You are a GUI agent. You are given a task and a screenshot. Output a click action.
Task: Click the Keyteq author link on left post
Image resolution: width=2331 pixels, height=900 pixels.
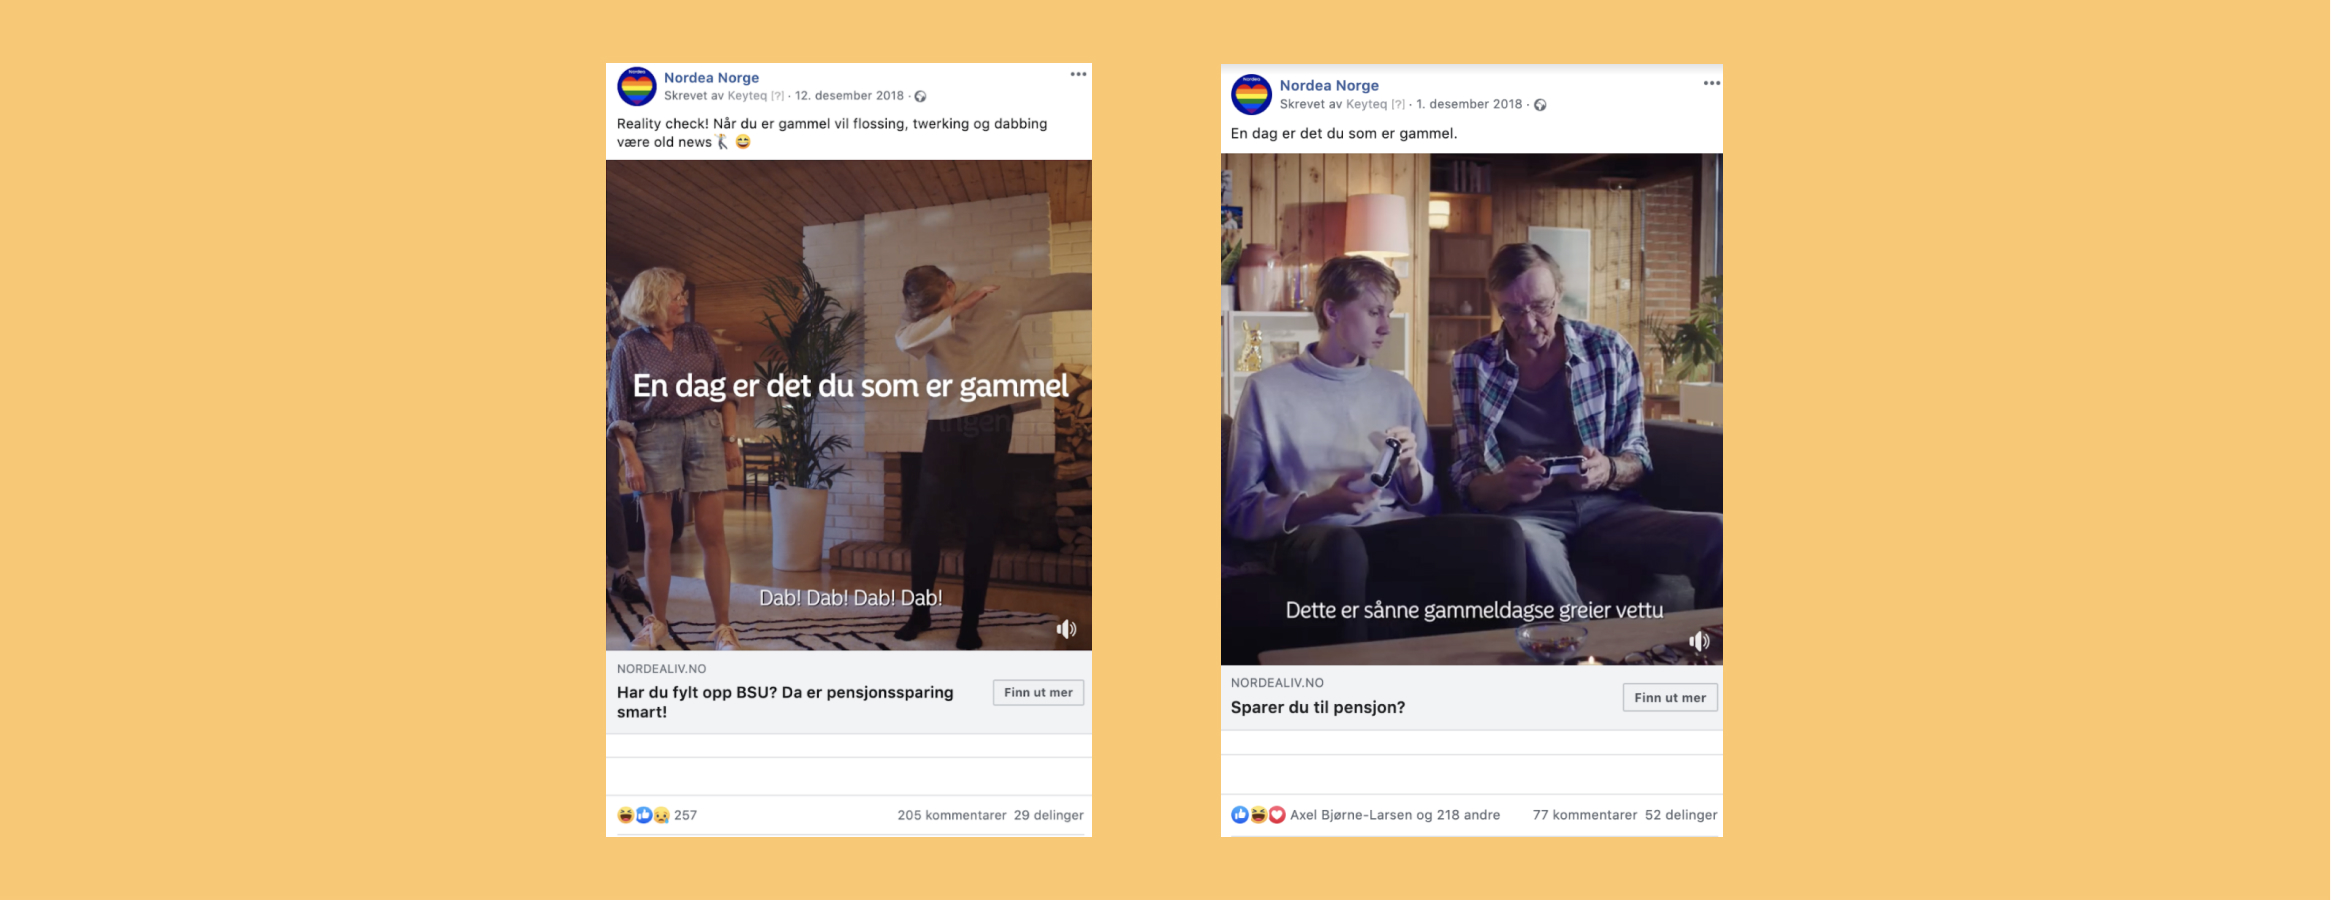(x=747, y=96)
